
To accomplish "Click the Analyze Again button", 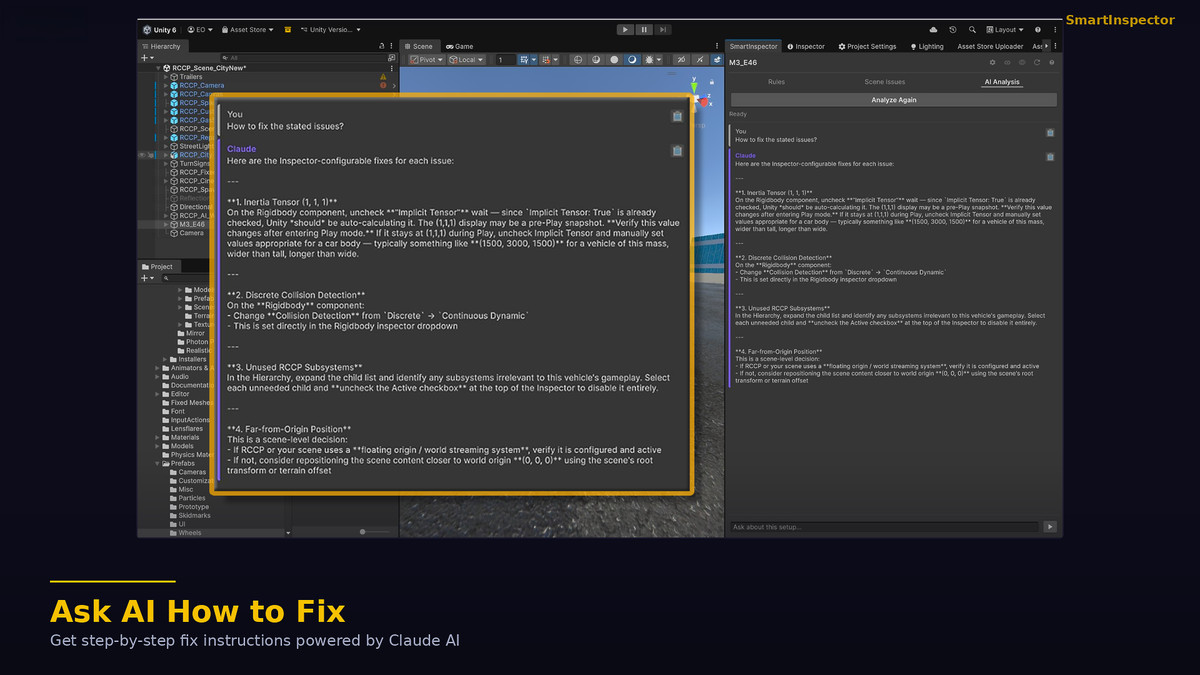I will click(893, 100).
